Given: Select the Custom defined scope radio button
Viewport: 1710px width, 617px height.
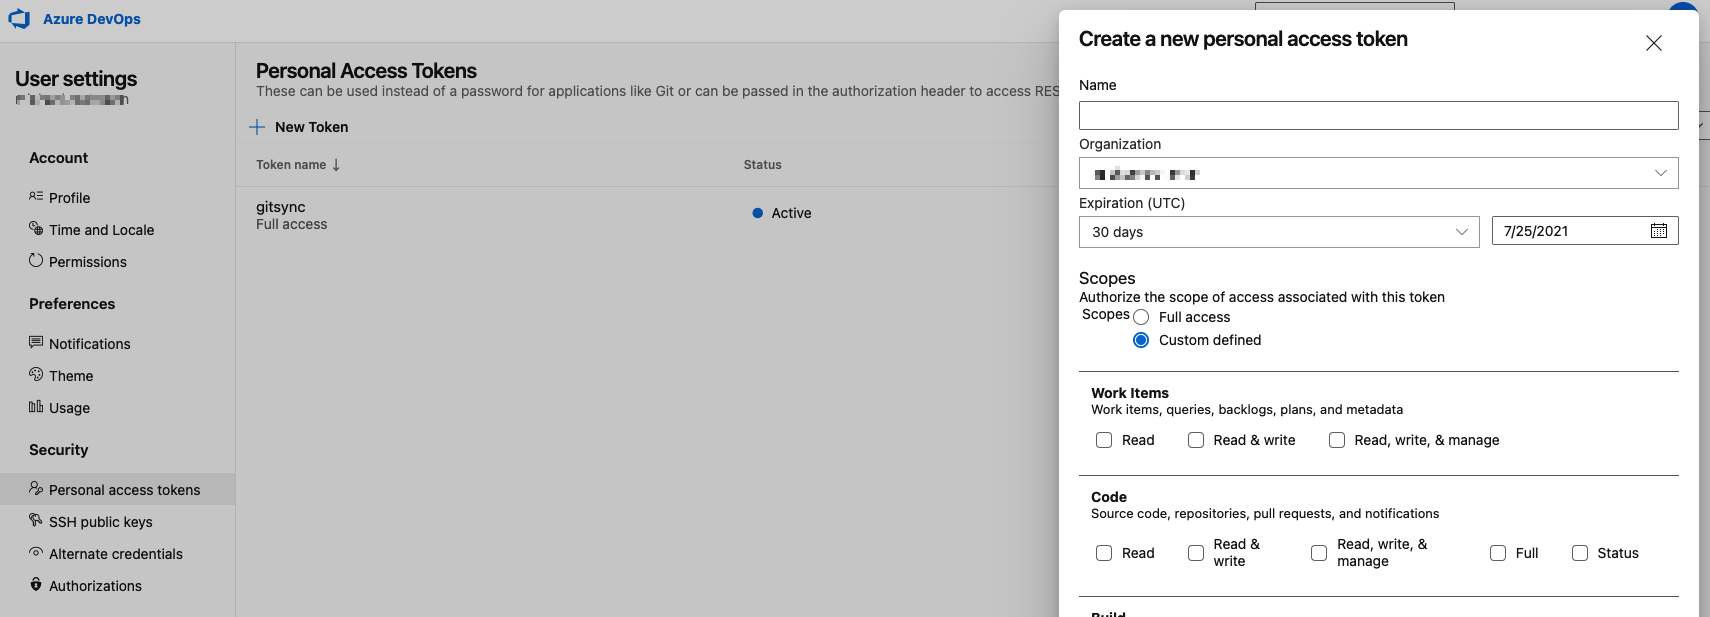Looking at the screenshot, I should tap(1141, 340).
